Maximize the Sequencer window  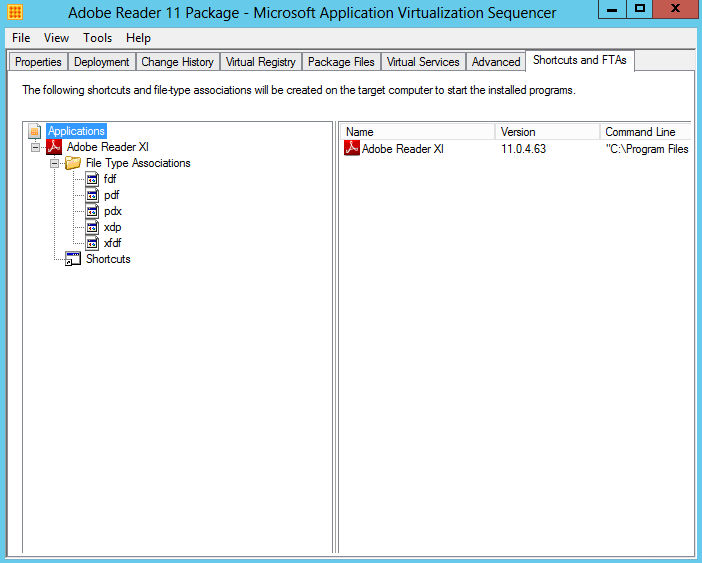click(640, 9)
